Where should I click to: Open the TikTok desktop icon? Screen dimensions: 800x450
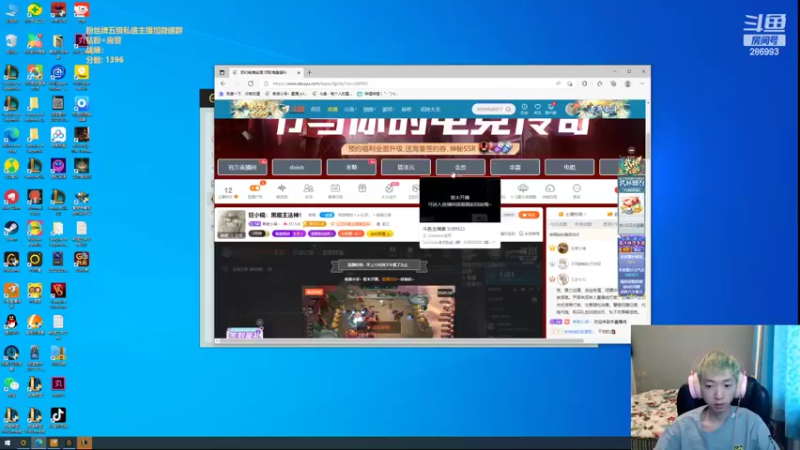[58, 418]
